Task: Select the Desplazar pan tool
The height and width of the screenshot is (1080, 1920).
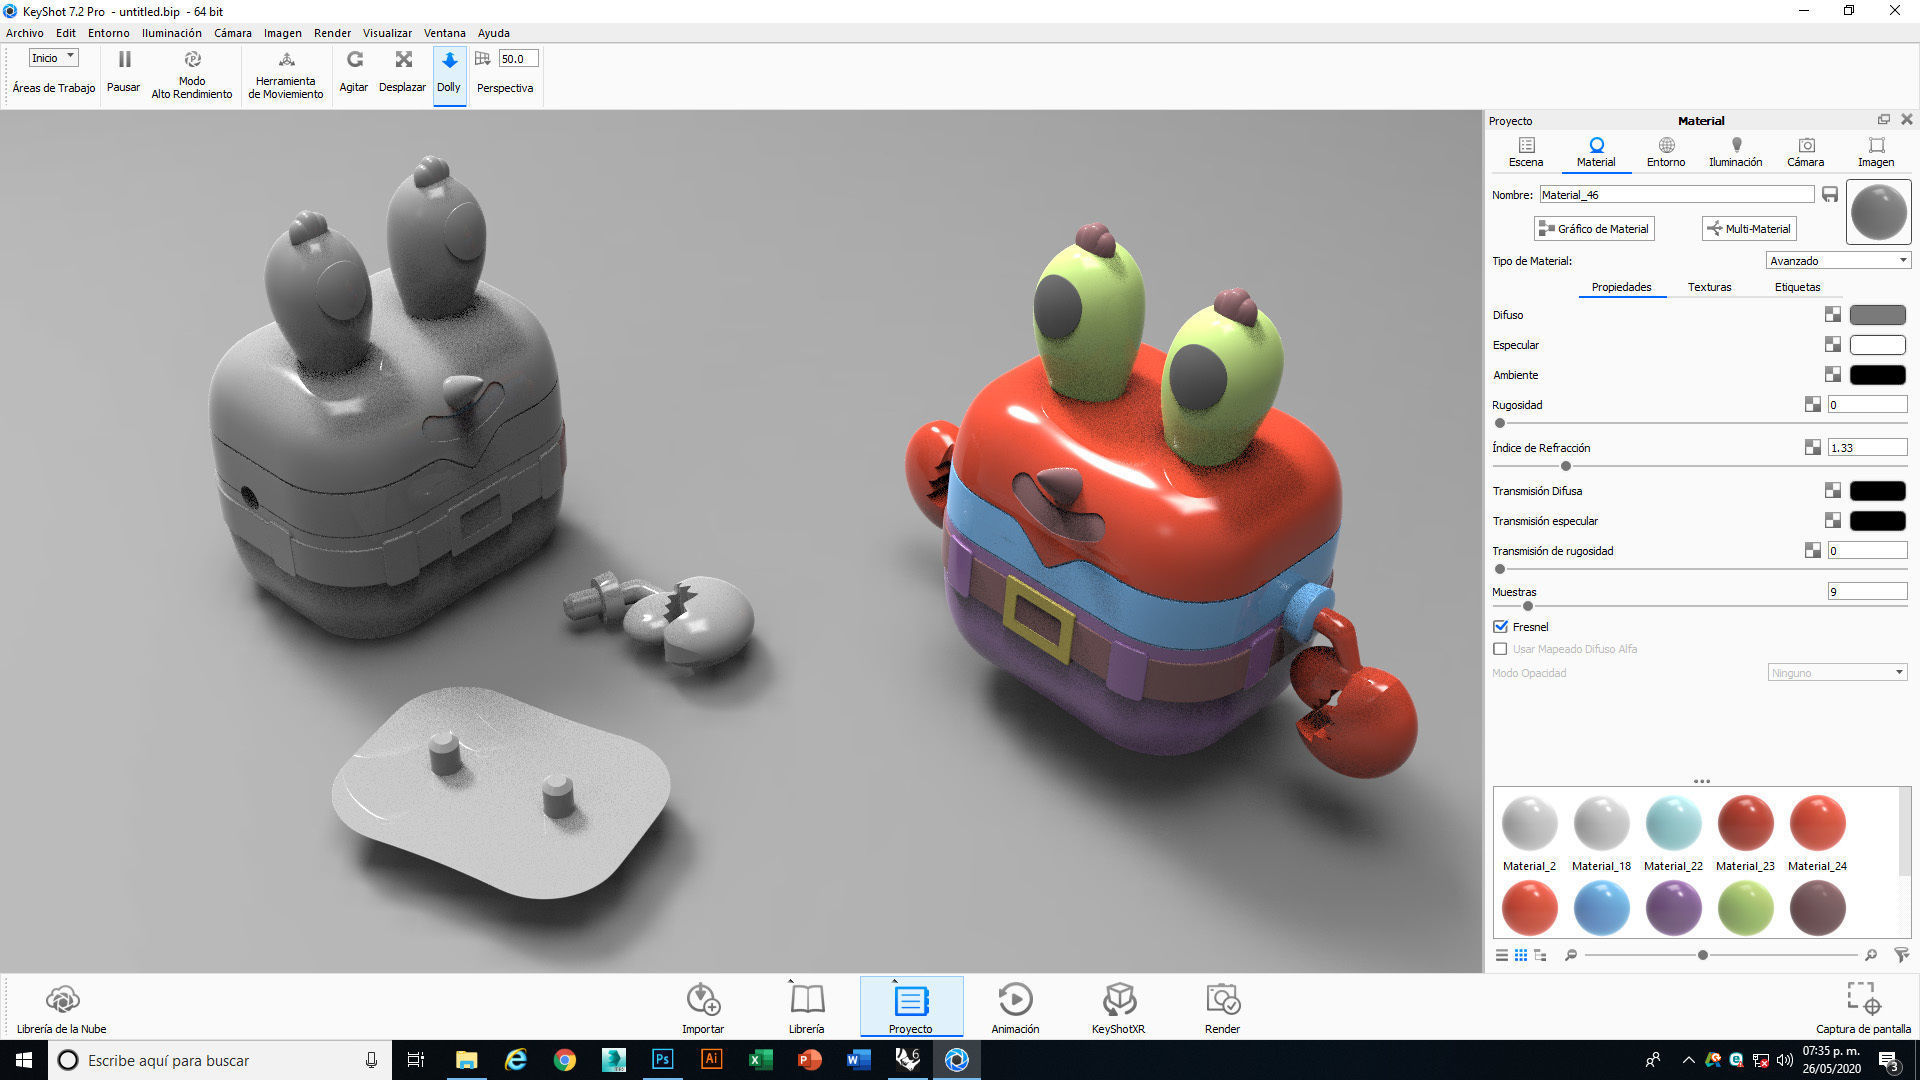Action: point(403,72)
